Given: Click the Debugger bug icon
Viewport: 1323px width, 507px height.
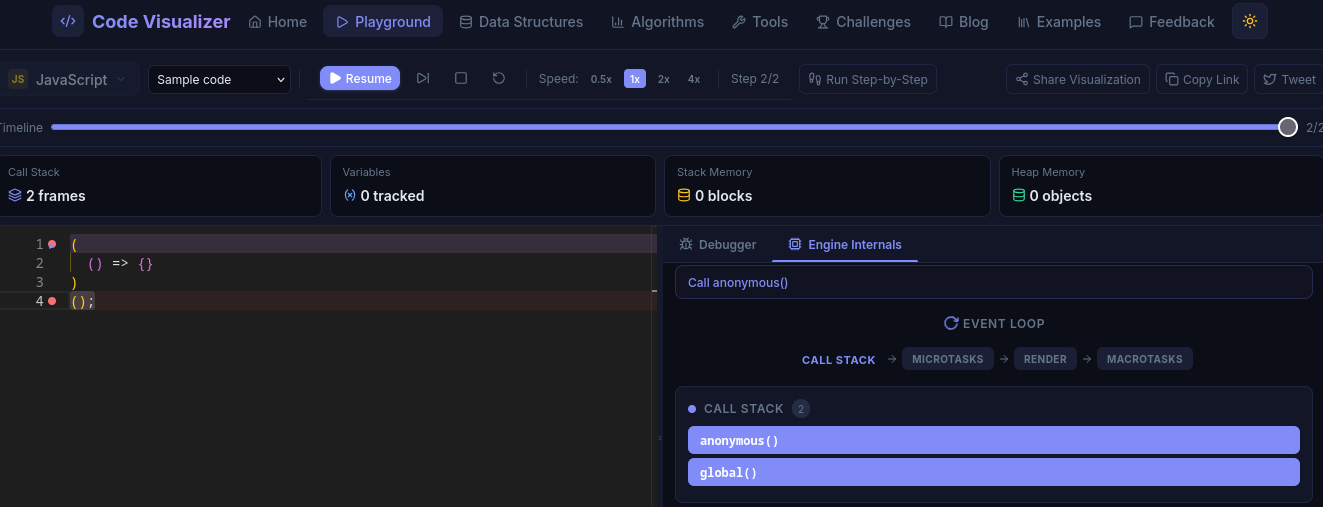Looking at the screenshot, I should pyautogui.click(x=686, y=244).
